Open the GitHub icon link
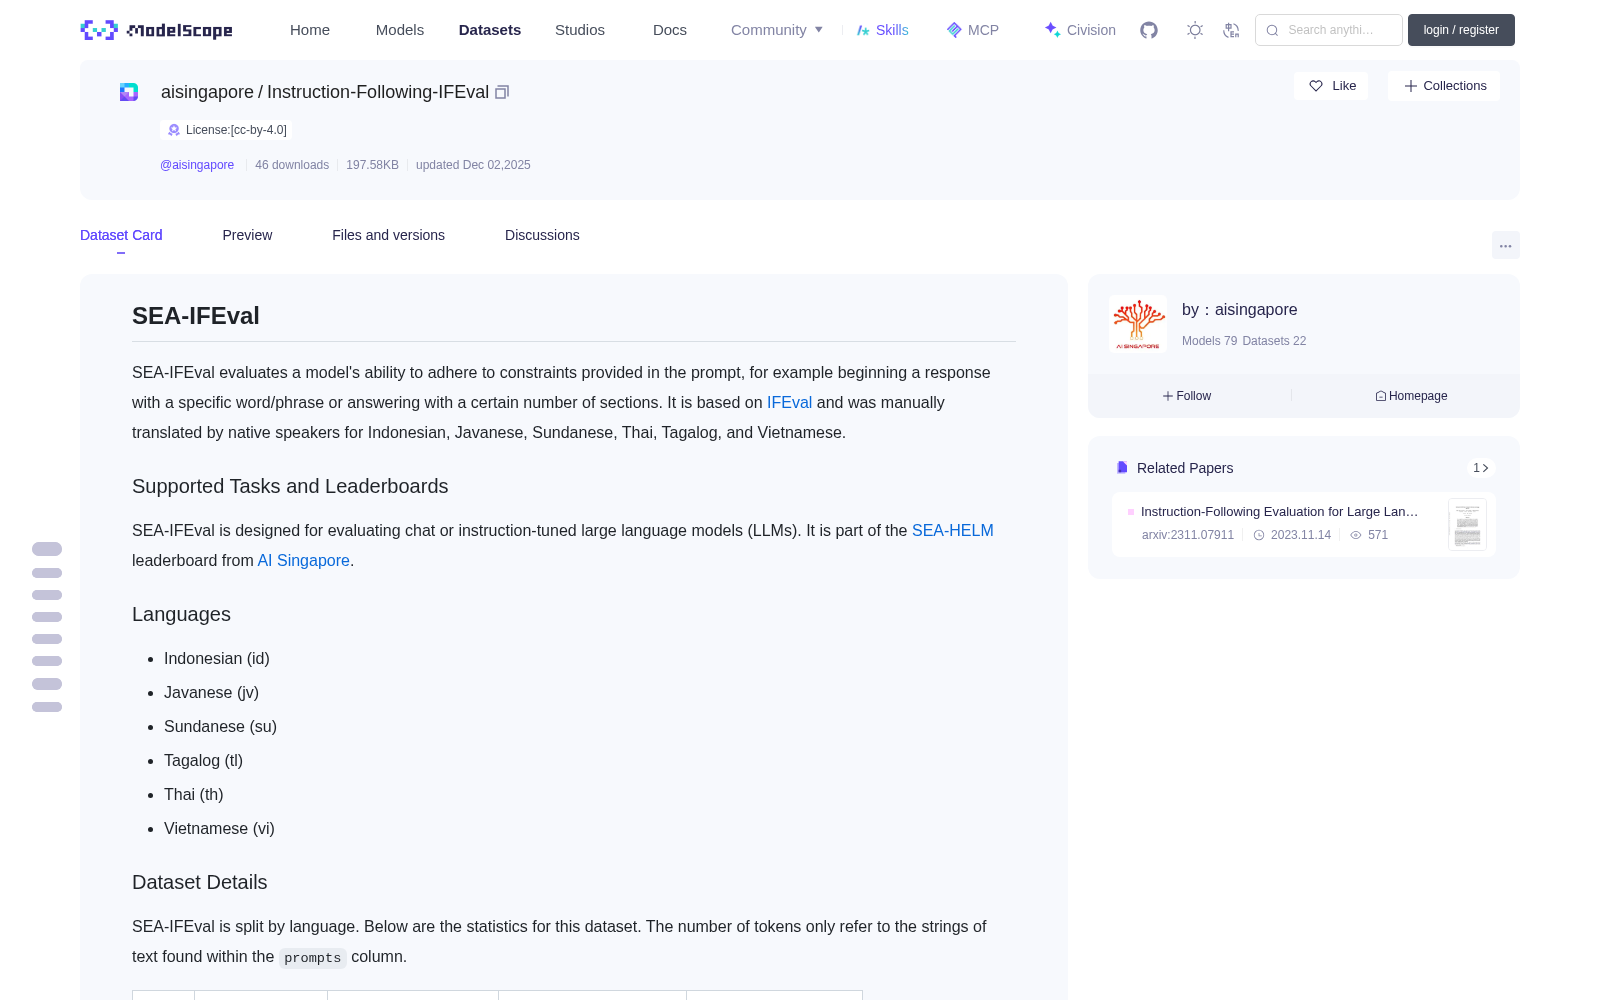1600x1000 pixels. tap(1149, 30)
